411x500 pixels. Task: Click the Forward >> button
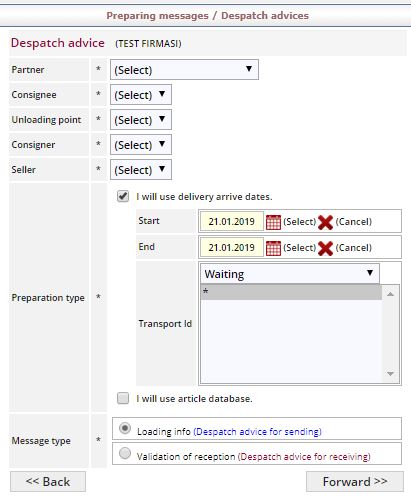[355, 481]
